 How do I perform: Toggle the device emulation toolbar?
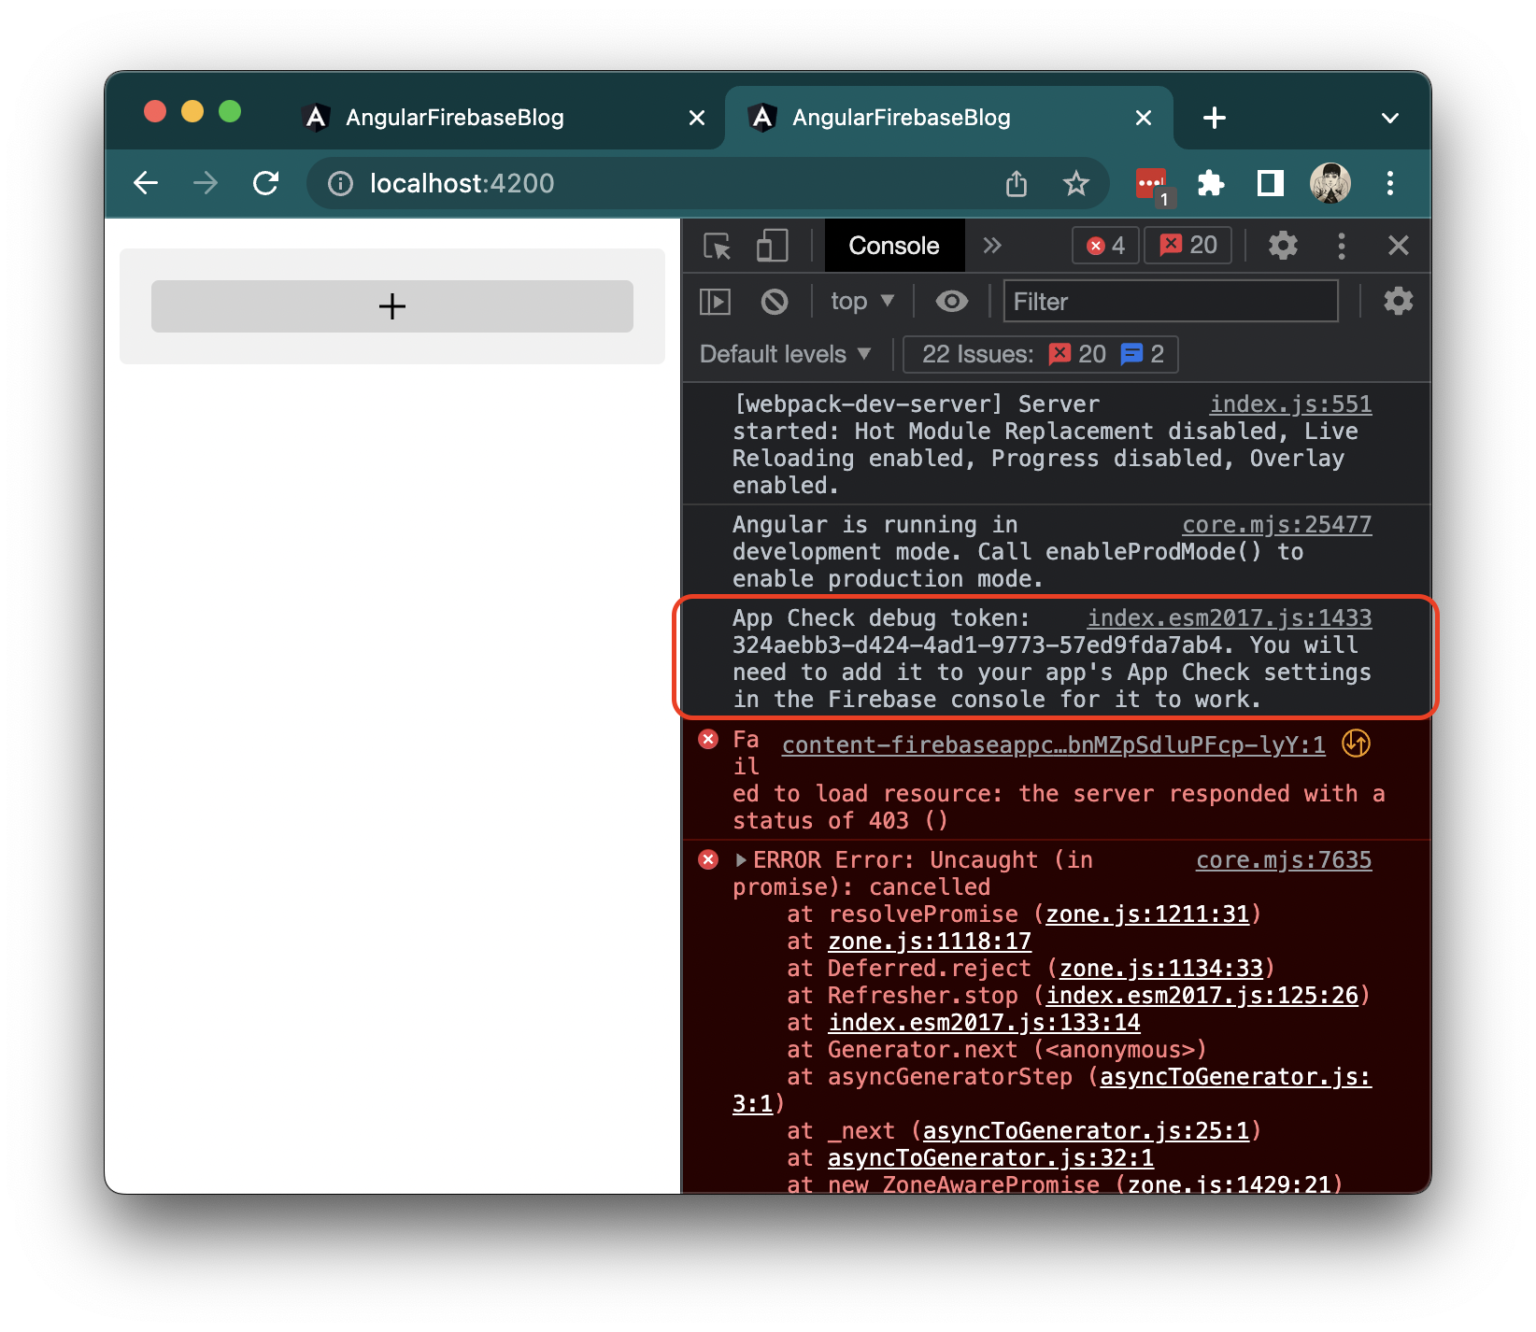[x=771, y=245]
